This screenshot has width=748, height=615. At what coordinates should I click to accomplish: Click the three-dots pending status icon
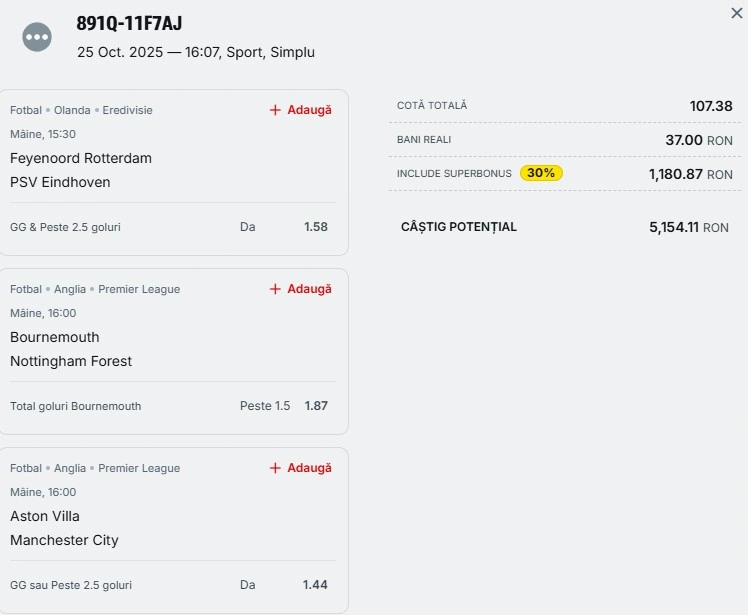coord(37,37)
